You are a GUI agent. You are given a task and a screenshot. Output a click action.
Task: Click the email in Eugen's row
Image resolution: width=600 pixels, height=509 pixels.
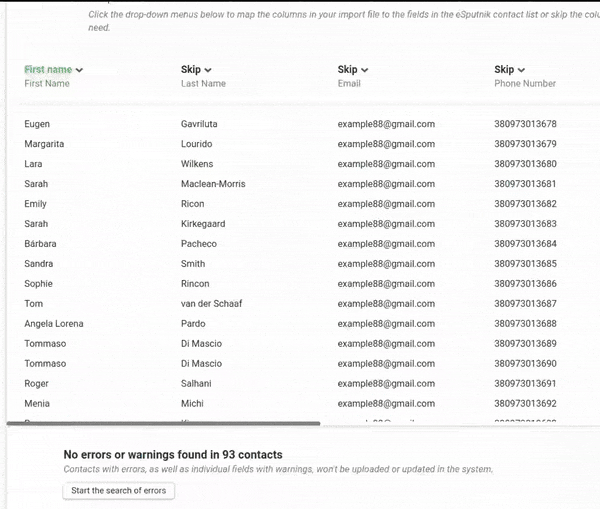[386, 124]
